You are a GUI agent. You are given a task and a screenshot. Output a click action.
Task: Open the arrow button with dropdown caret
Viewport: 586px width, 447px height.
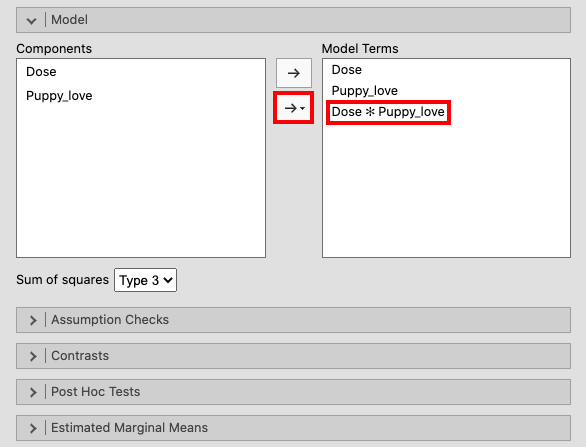[x=294, y=108]
